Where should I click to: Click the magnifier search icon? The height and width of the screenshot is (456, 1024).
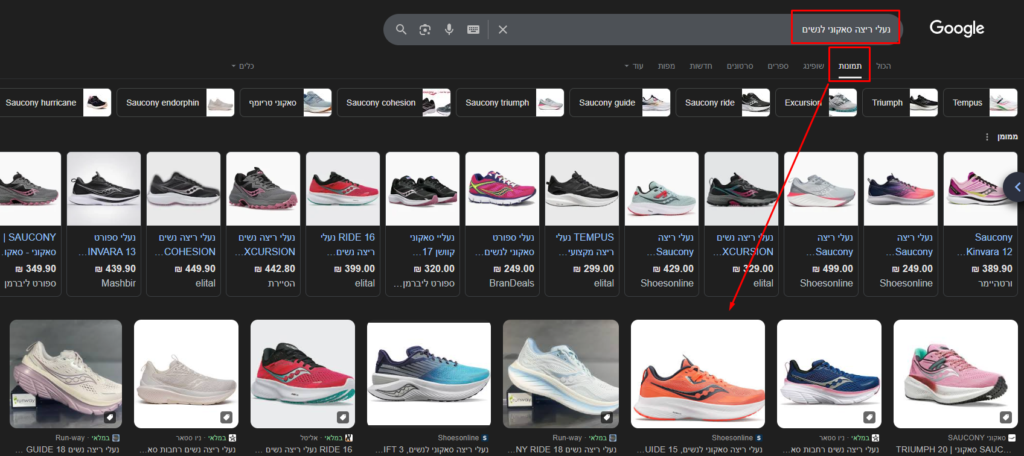[401, 30]
